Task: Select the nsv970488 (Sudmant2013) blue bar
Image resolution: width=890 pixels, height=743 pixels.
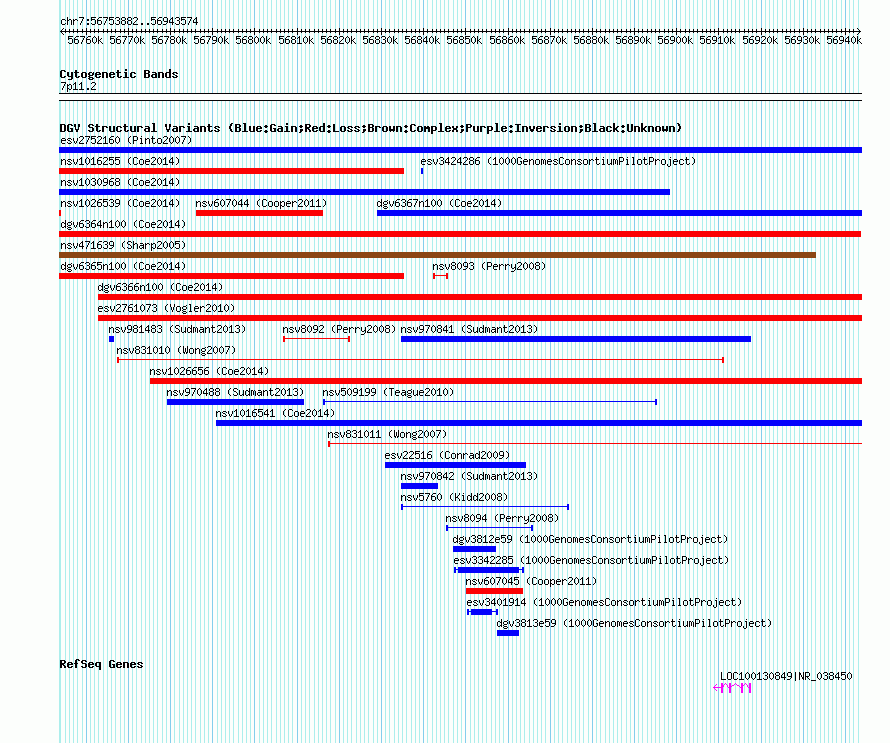Action: (236, 402)
